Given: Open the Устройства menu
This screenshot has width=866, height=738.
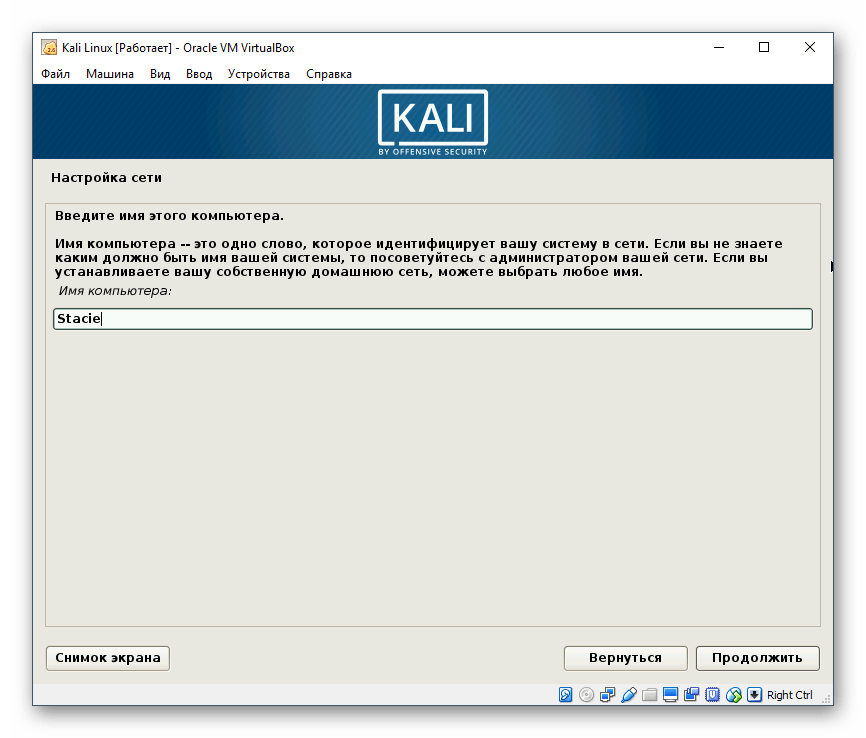Looking at the screenshot, I should tap(258, 74).
